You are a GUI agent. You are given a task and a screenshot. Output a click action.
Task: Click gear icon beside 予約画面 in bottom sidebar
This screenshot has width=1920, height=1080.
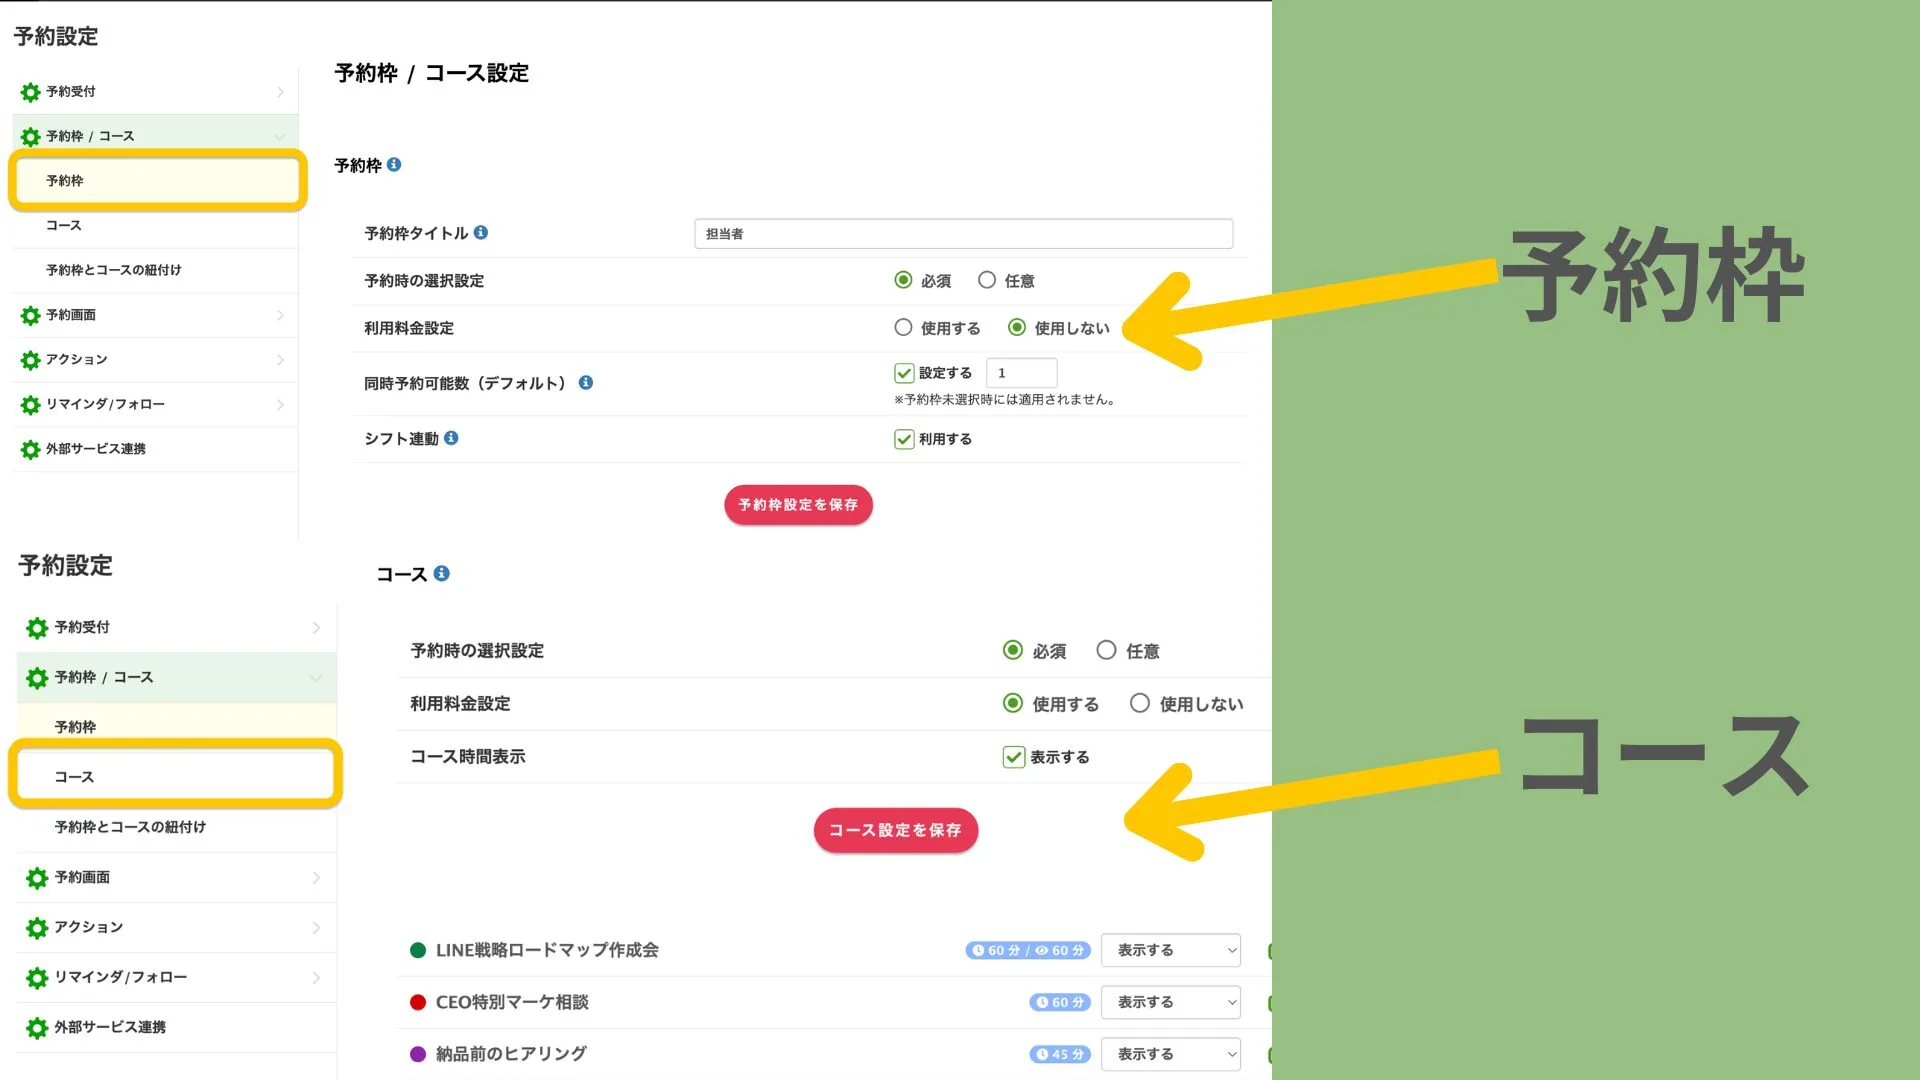(x=37, y=878)
